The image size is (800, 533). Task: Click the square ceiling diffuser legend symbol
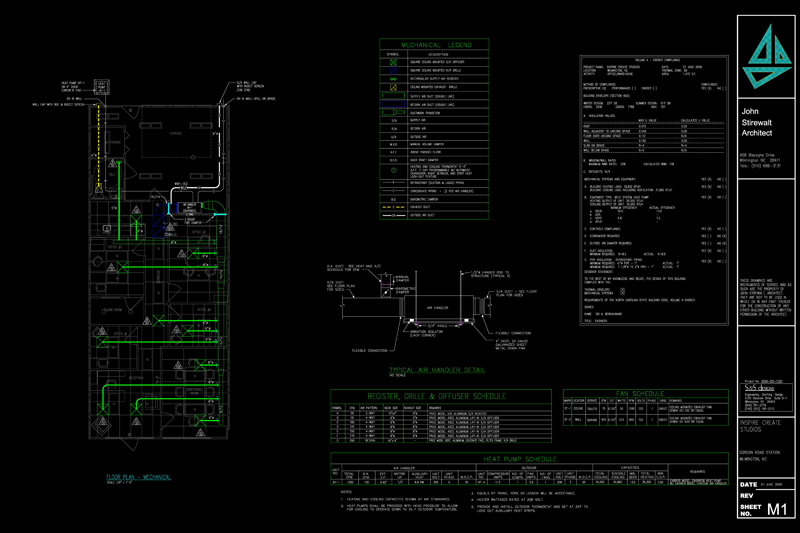pyautogui.click(x=392, y=62)
